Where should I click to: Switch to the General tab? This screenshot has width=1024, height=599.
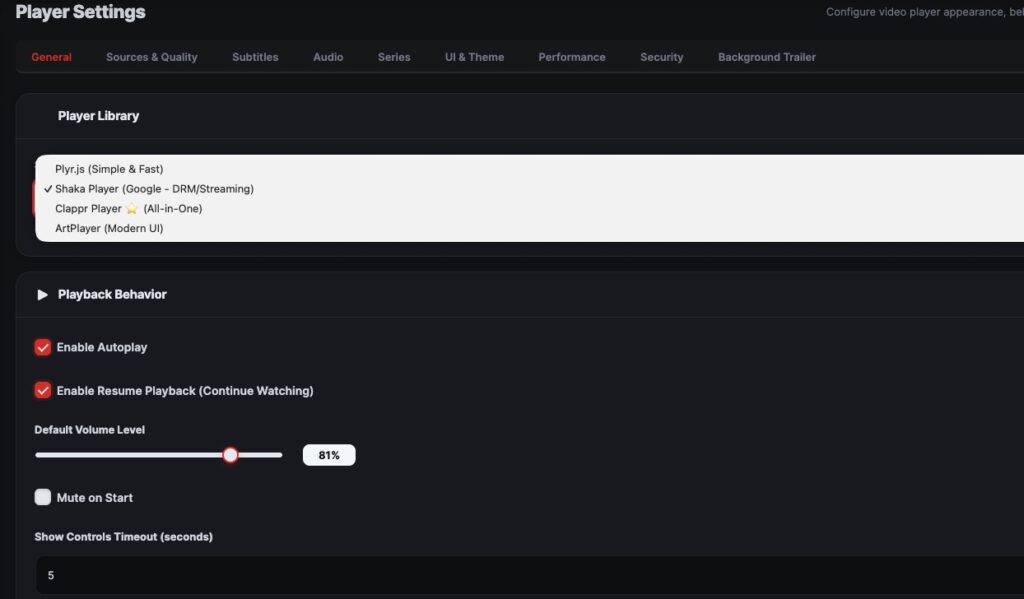(x=51, y=57)
